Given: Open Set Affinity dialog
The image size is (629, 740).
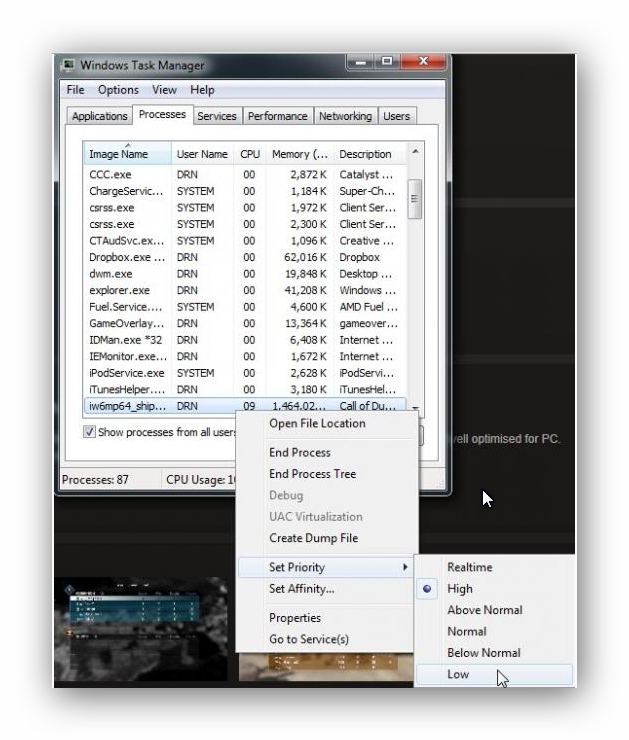Looking at the screenshot, I should pyautogui.click(x=302, y=589).
